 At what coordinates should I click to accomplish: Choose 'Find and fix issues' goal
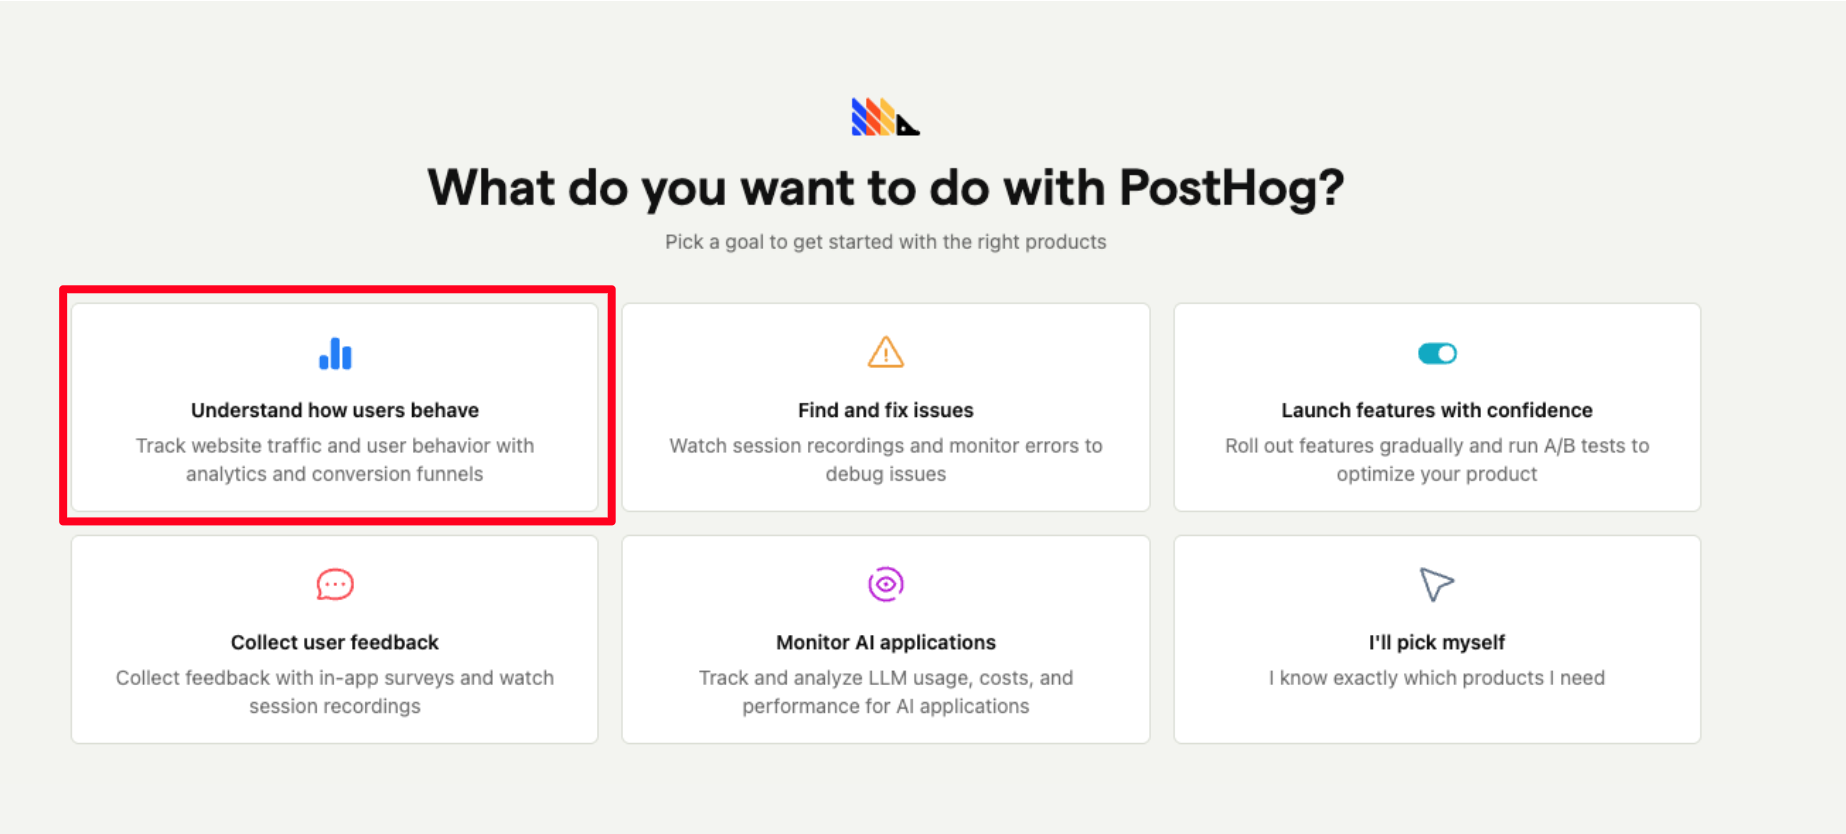point(885,408)
